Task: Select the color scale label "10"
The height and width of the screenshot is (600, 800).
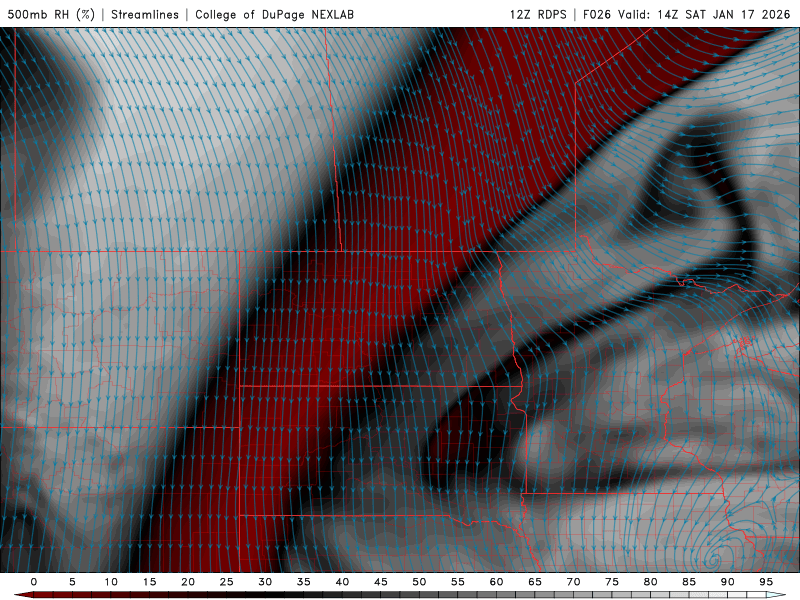Action: click(x=111, y=582)
